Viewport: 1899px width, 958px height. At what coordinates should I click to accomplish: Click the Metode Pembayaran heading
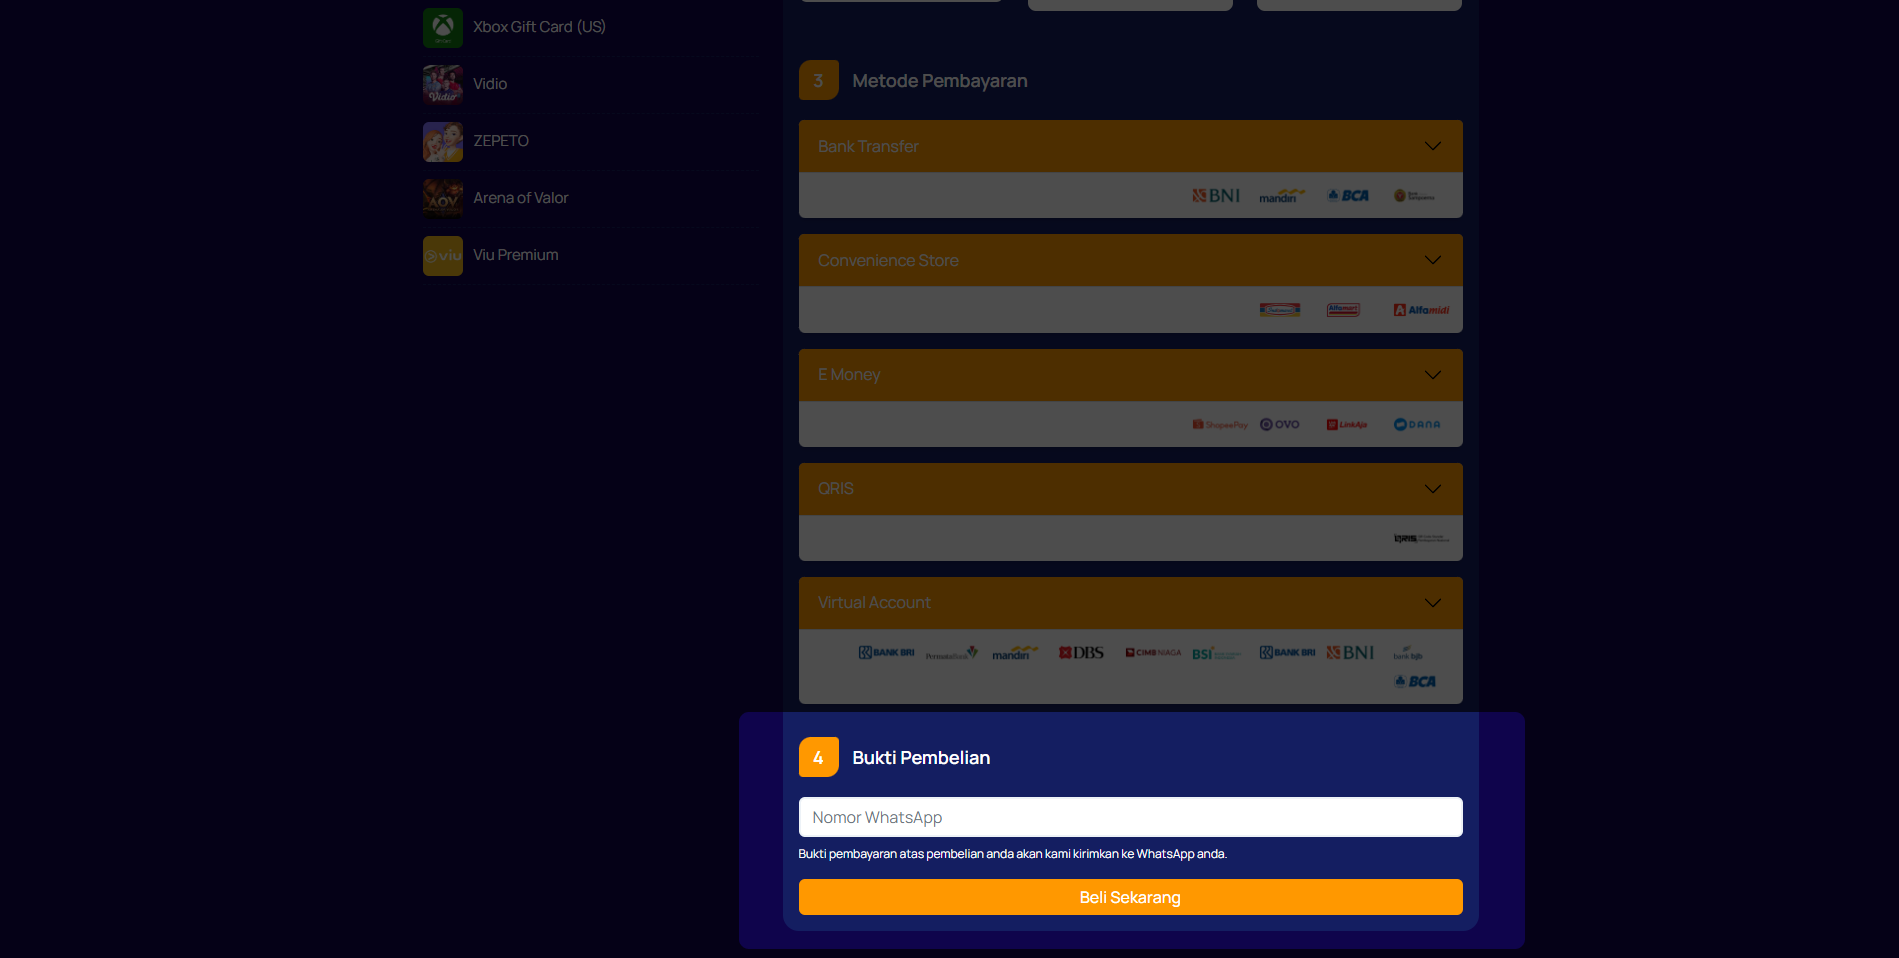pyautogui.click(x=939, y=81)
